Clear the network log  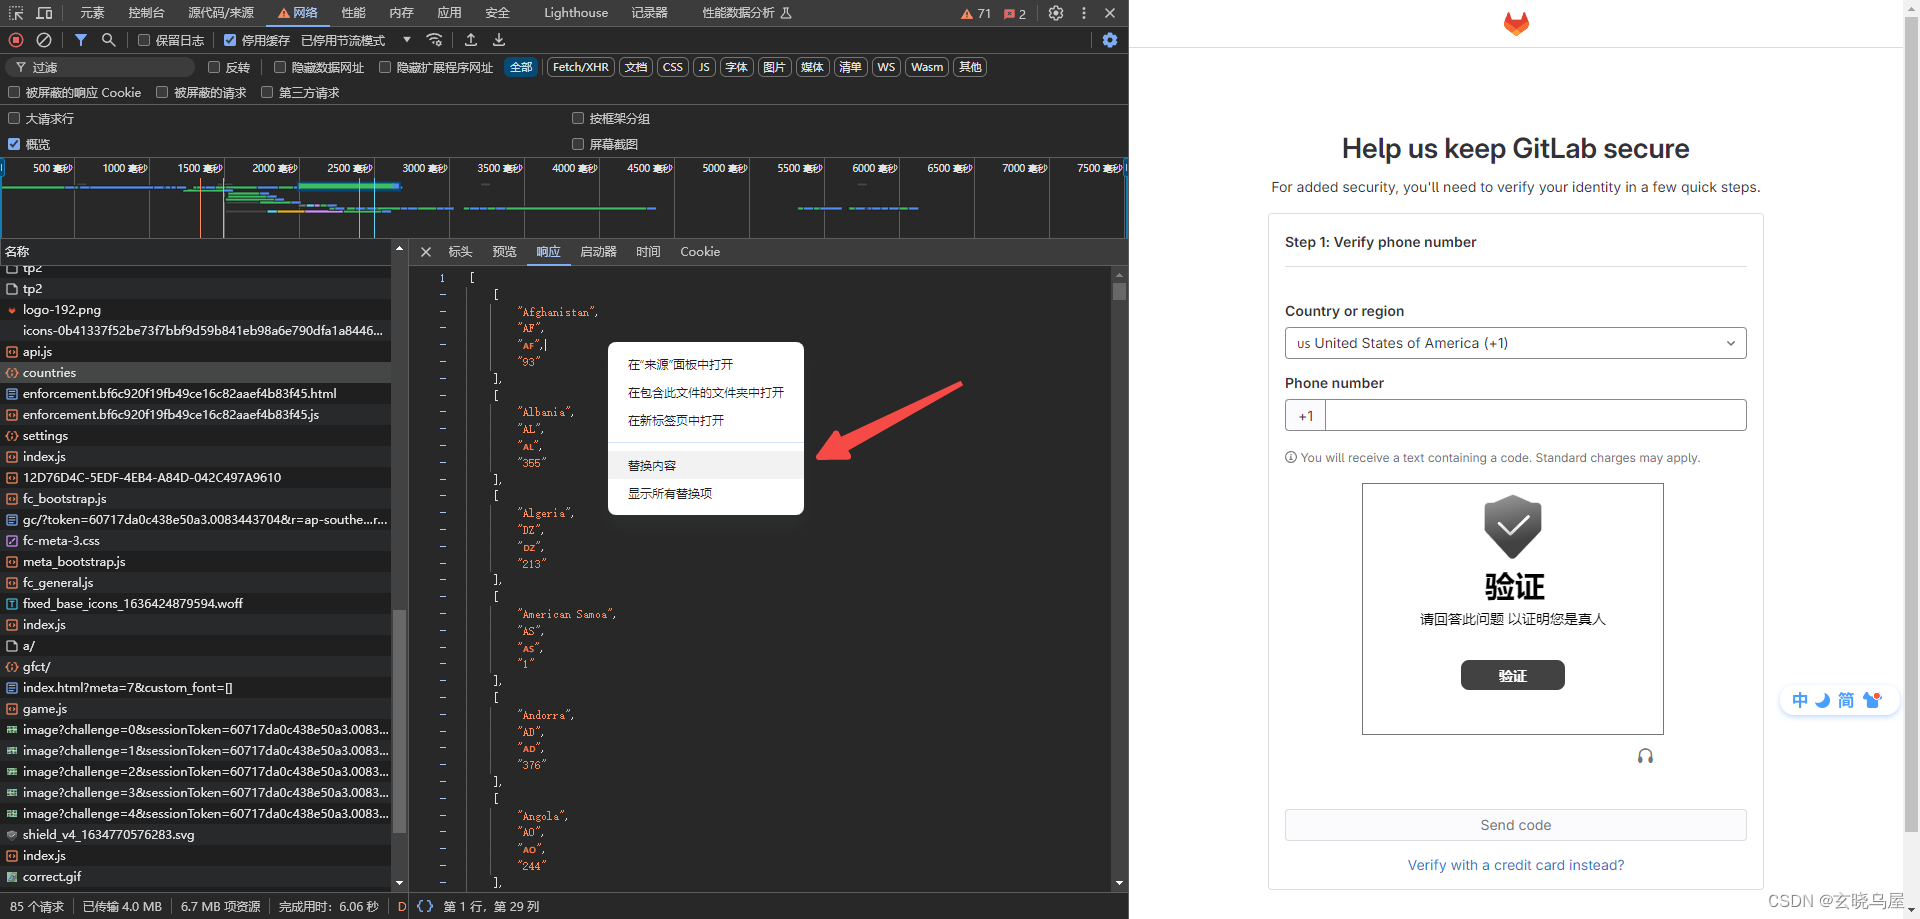click(x=44, y=40)
